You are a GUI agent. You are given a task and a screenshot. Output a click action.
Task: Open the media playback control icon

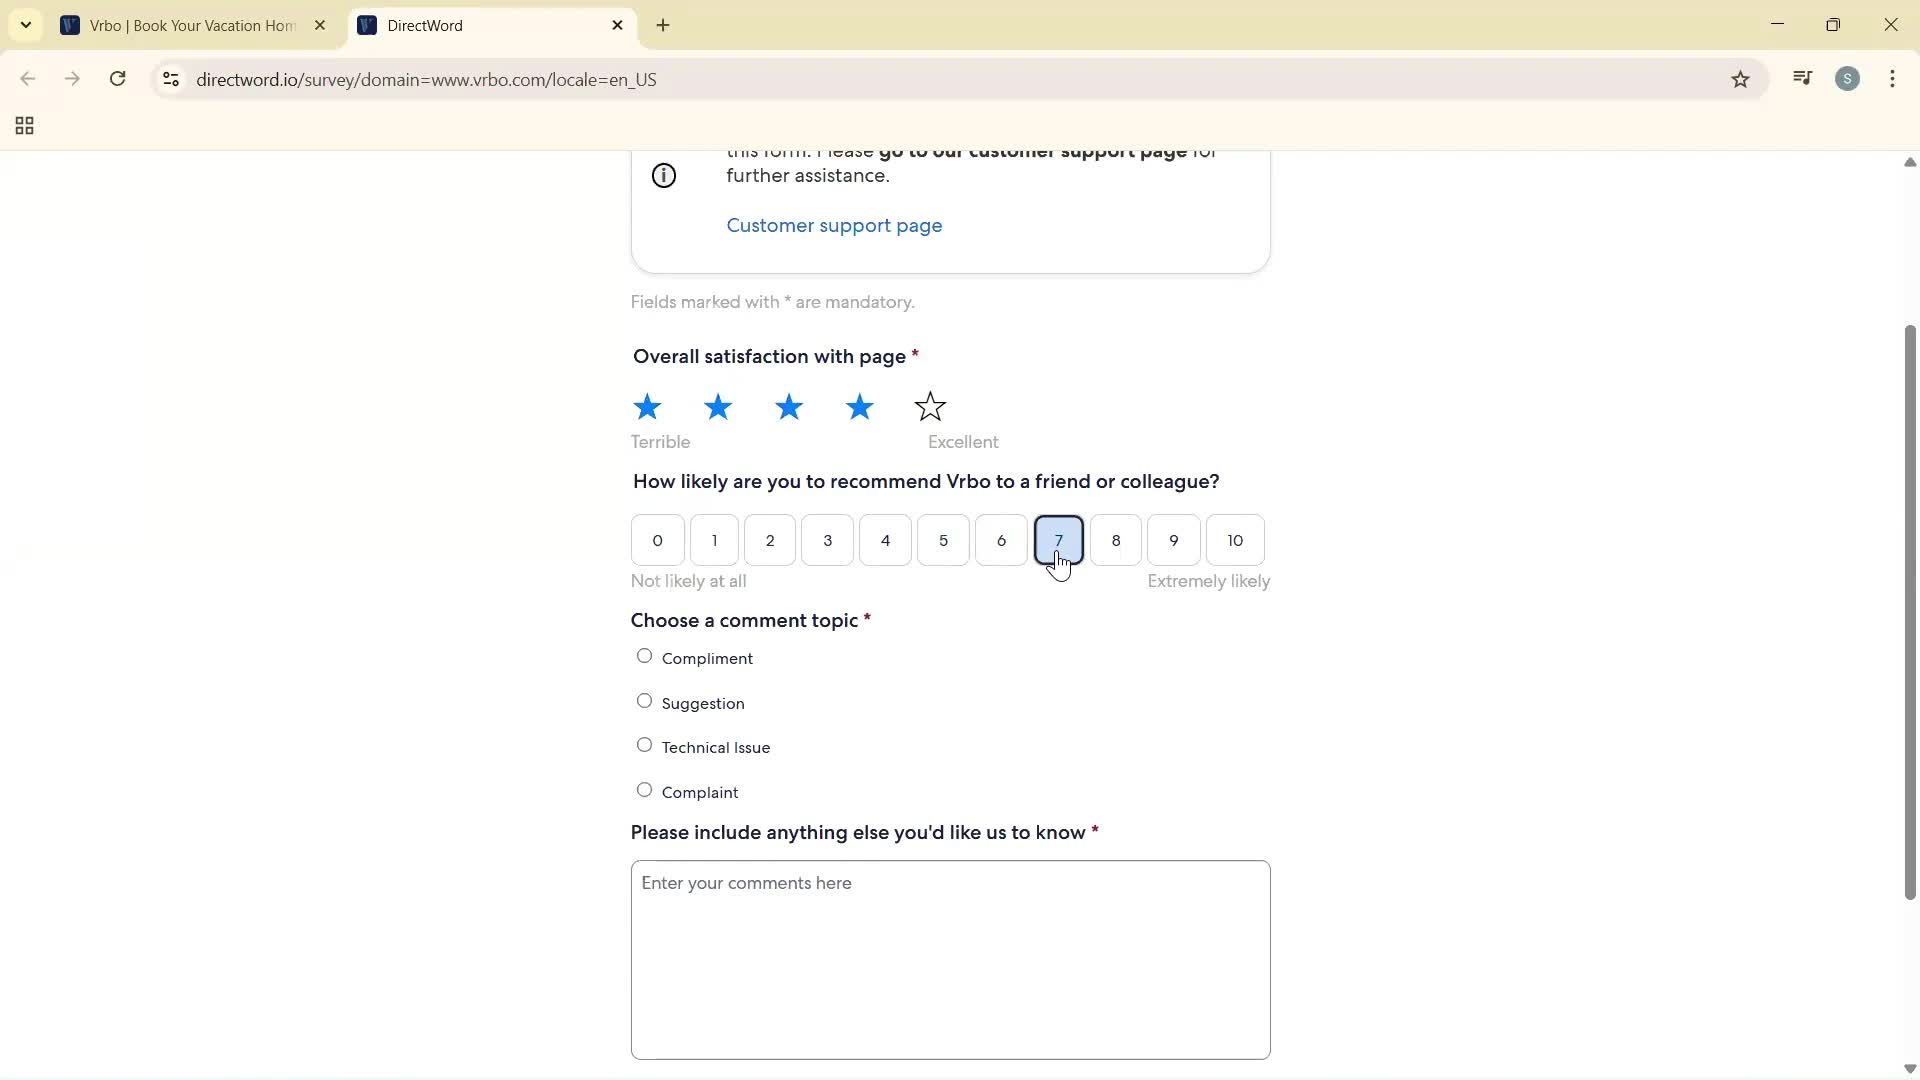pos(1802,78)
